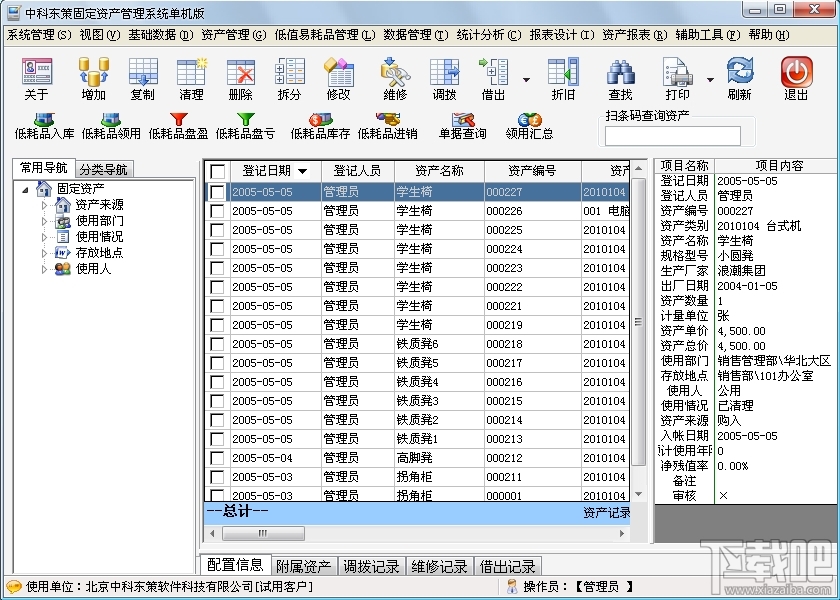Open the 统计分析(C) menu
Image resolution: width=840 pixels, height=600 pixels.
[489, 35]
